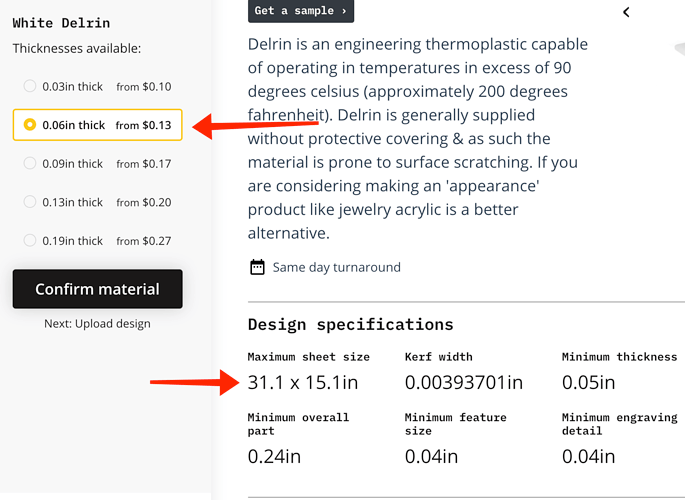Choose the 0.09in thick radio option
The width and height of the screenshot is (685, 500).
pyautogui.click(x=30, y=163)
